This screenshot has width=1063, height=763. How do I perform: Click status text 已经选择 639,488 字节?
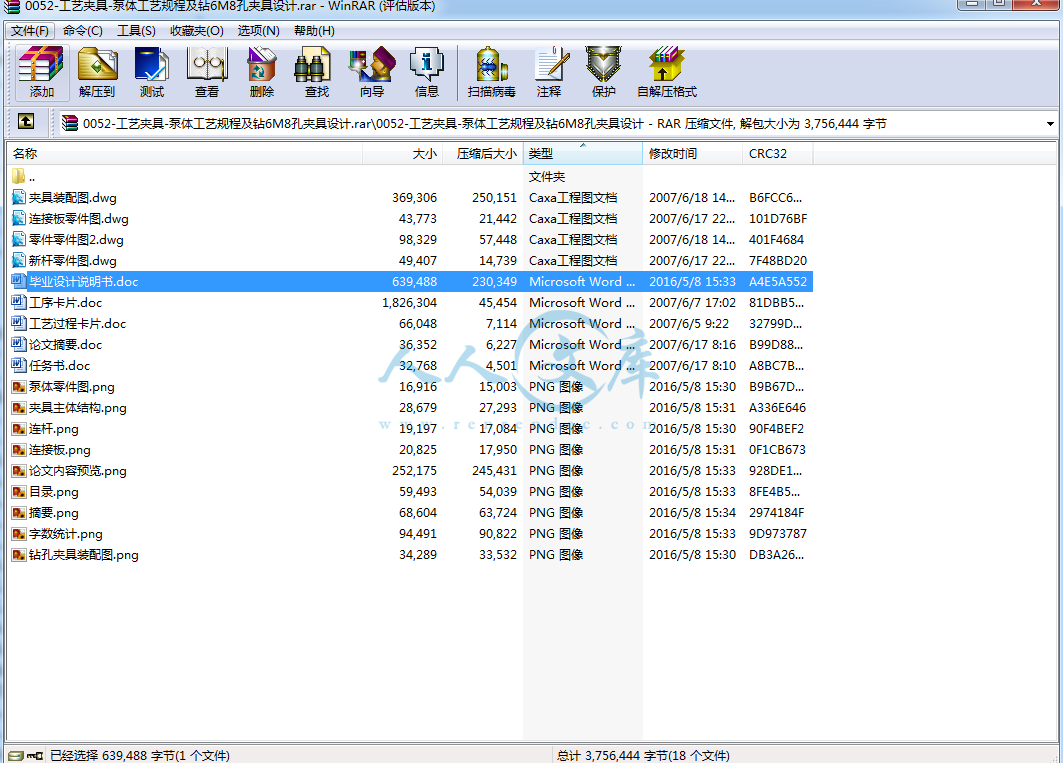140,756
